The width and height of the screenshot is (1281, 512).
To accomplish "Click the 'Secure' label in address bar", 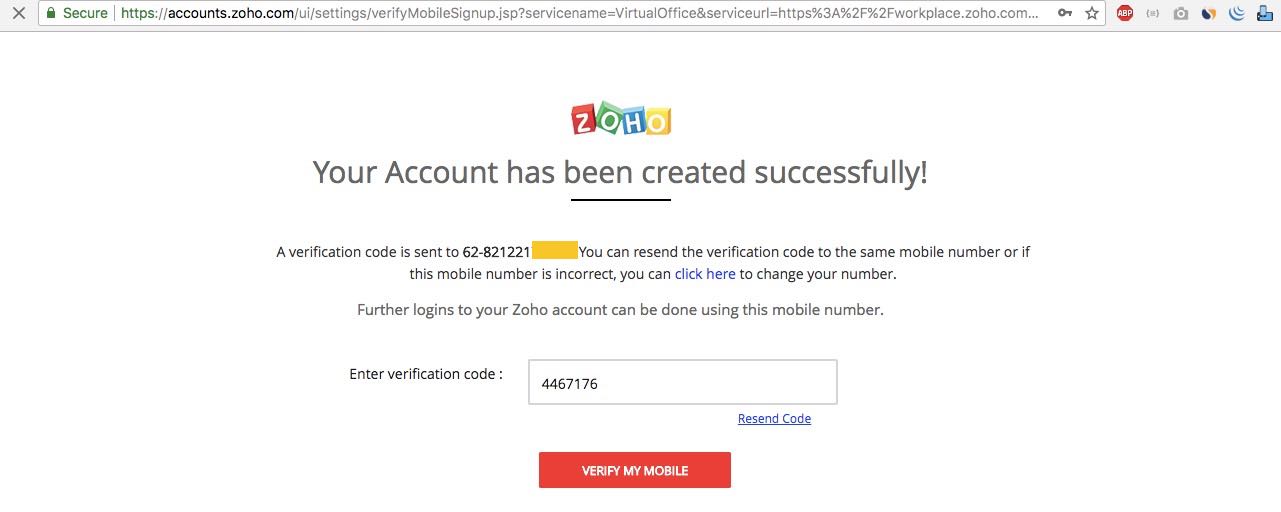I will (x=87, y=14).
